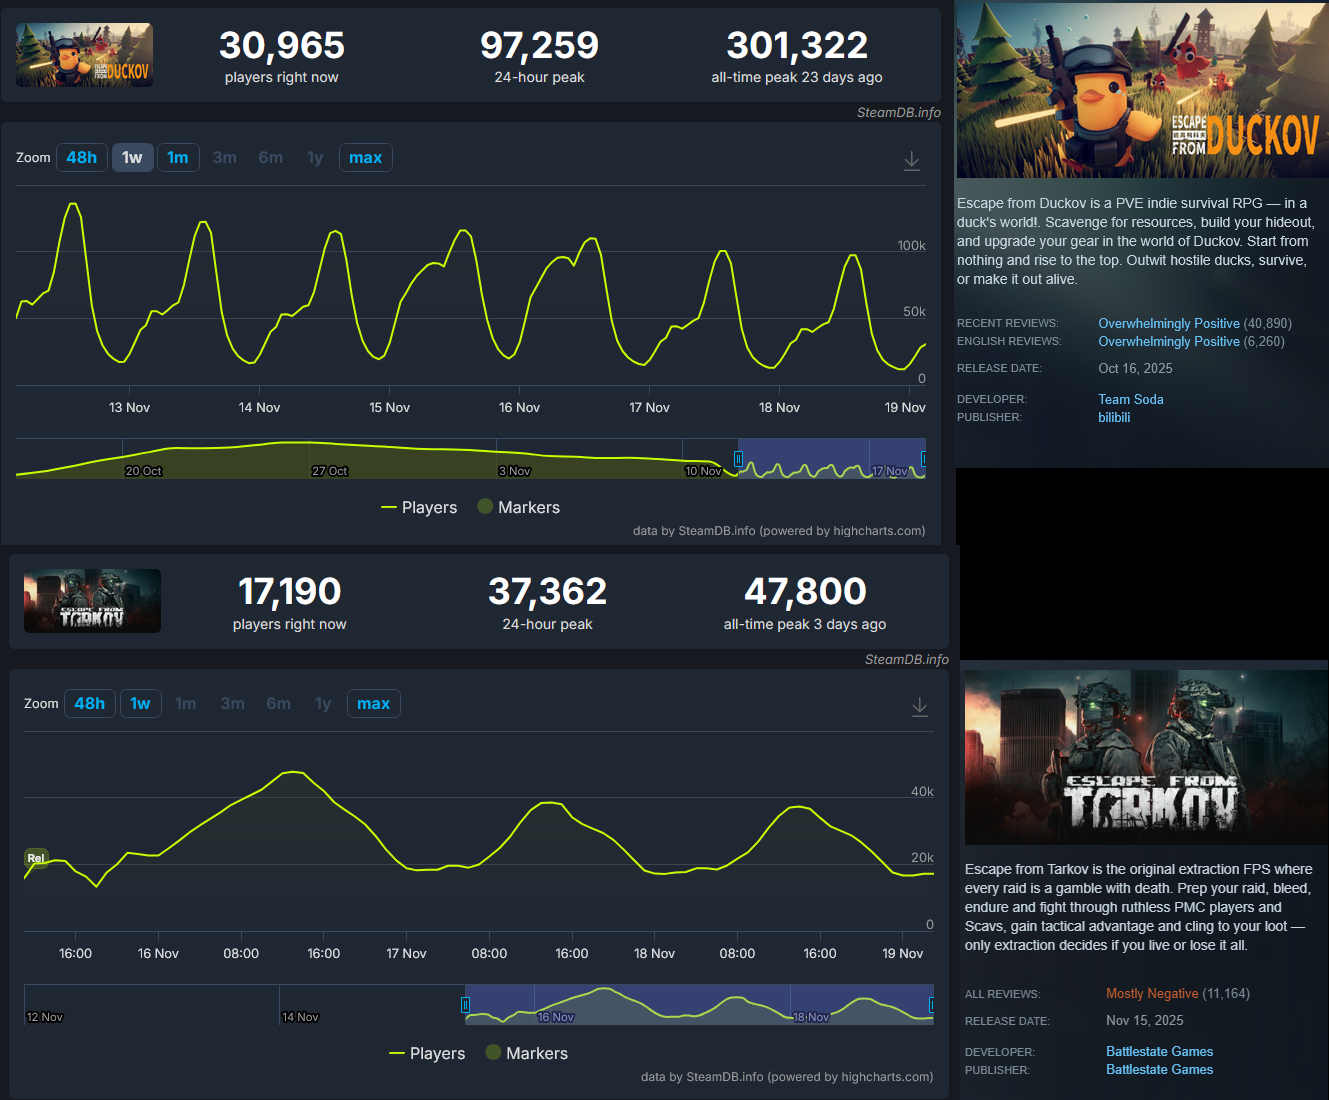Select 3m zoom on Duckov chart
Screen dimensions: 1329x1100
coord(225,158)
